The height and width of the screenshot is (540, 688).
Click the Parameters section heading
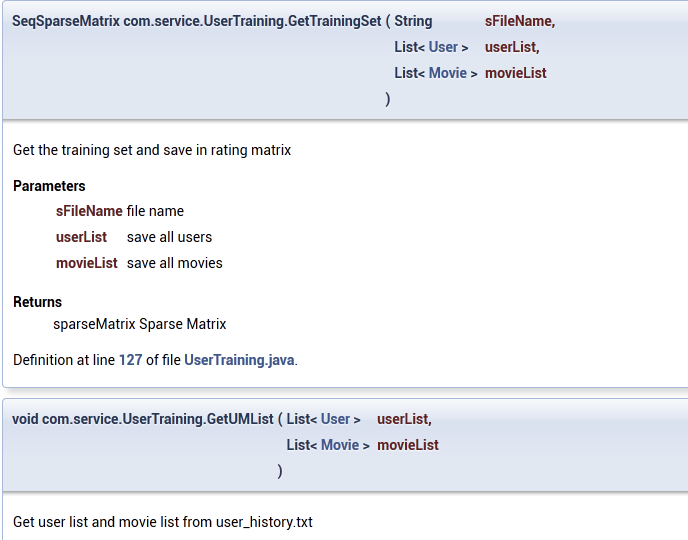(49, 186)
